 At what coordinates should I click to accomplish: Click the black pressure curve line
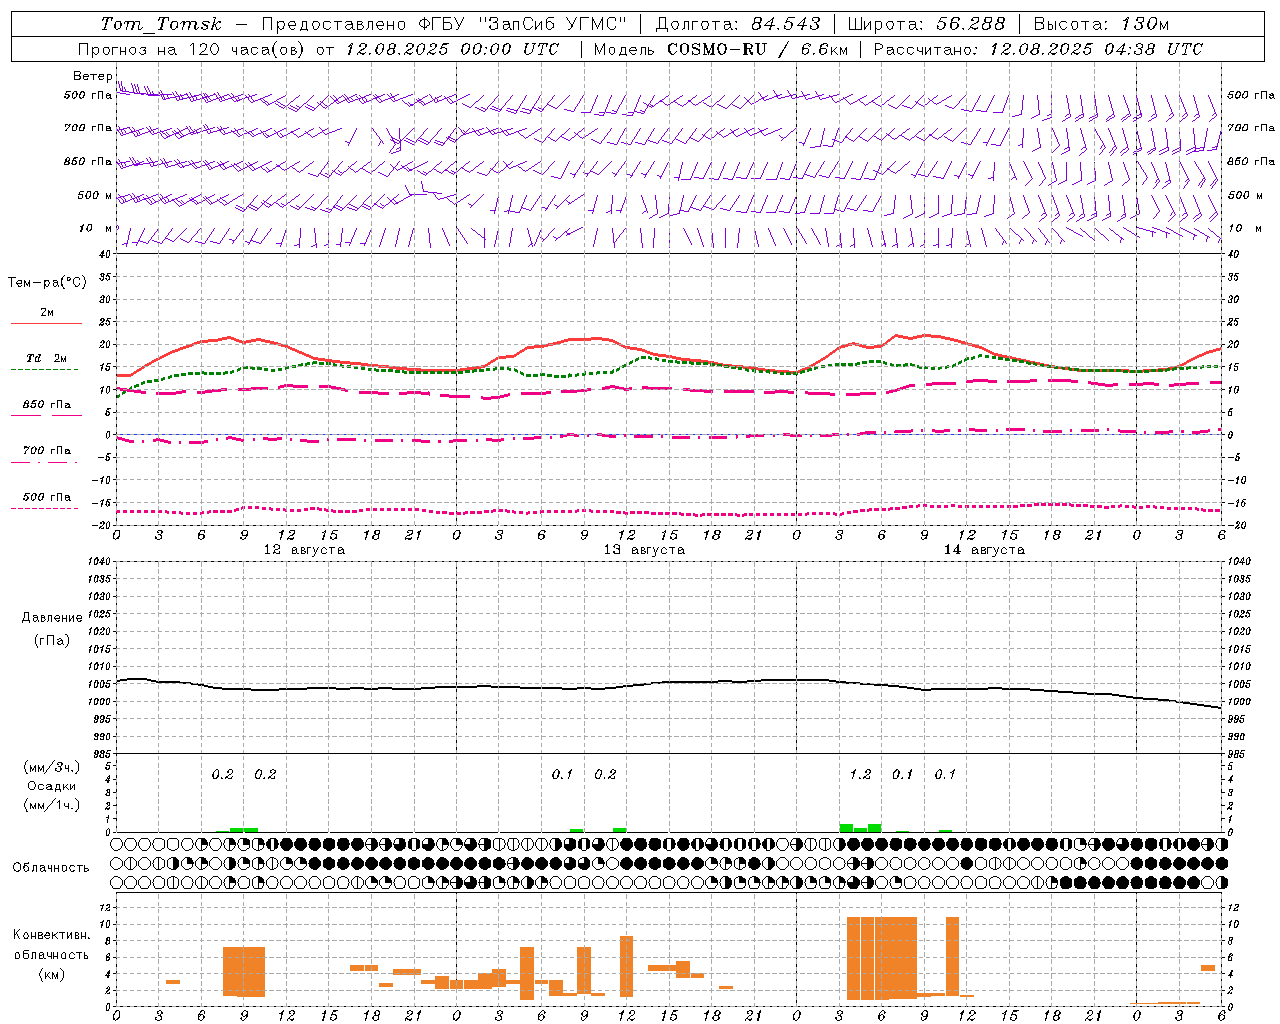[x=669, y=685]
